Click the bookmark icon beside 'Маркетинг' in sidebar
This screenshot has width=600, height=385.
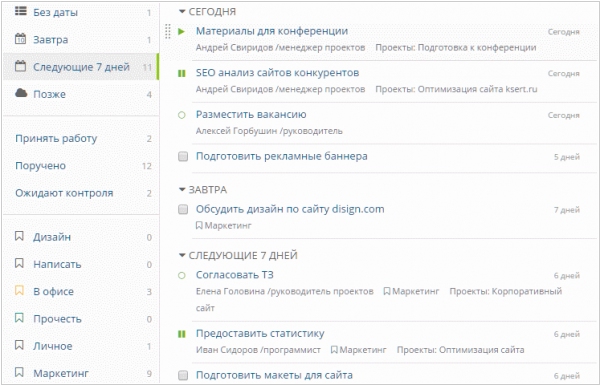pos(19,372)
